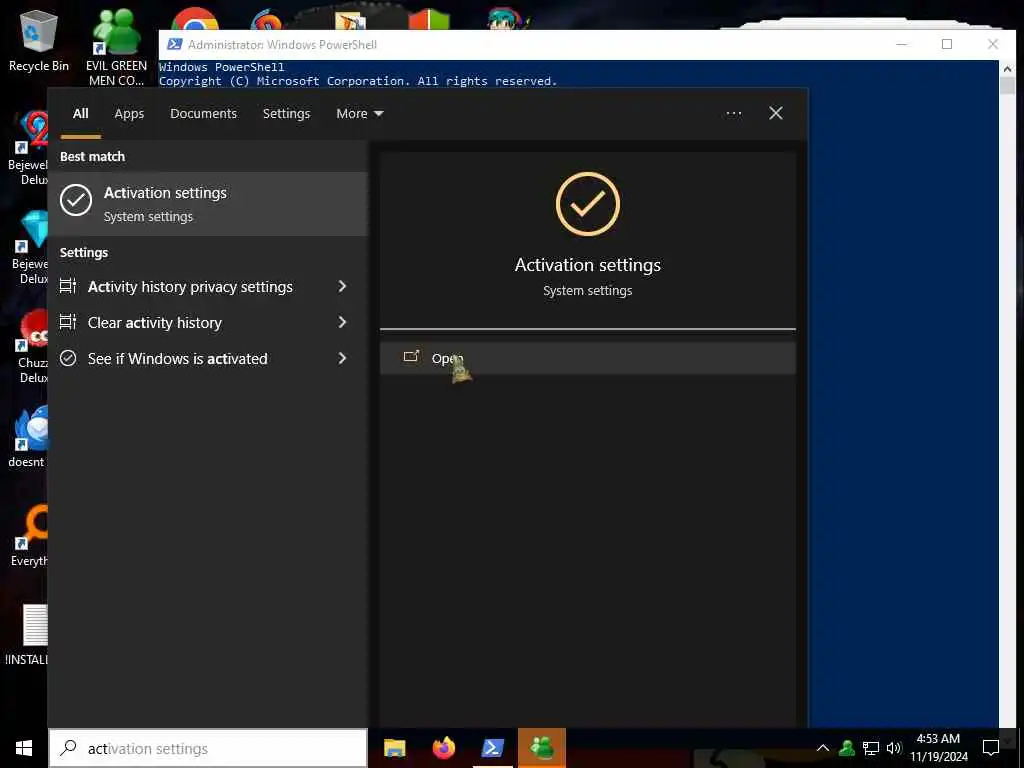This screenshot has width=1024, height=768.
Task: Click the Clear activity history icon
Action: [x=68, y=322]
